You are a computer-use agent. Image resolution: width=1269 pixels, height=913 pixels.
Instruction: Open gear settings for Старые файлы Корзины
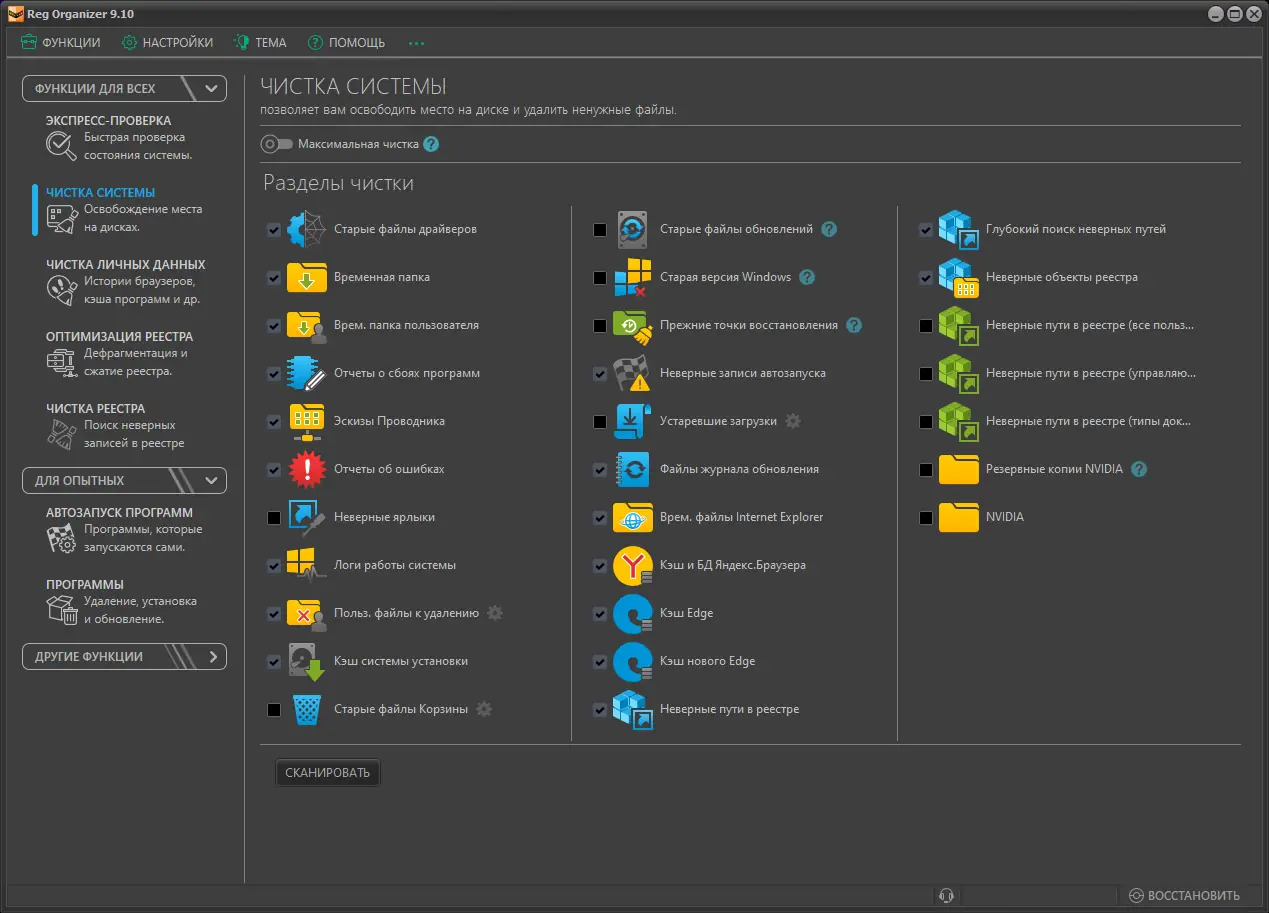coord(484,709)
